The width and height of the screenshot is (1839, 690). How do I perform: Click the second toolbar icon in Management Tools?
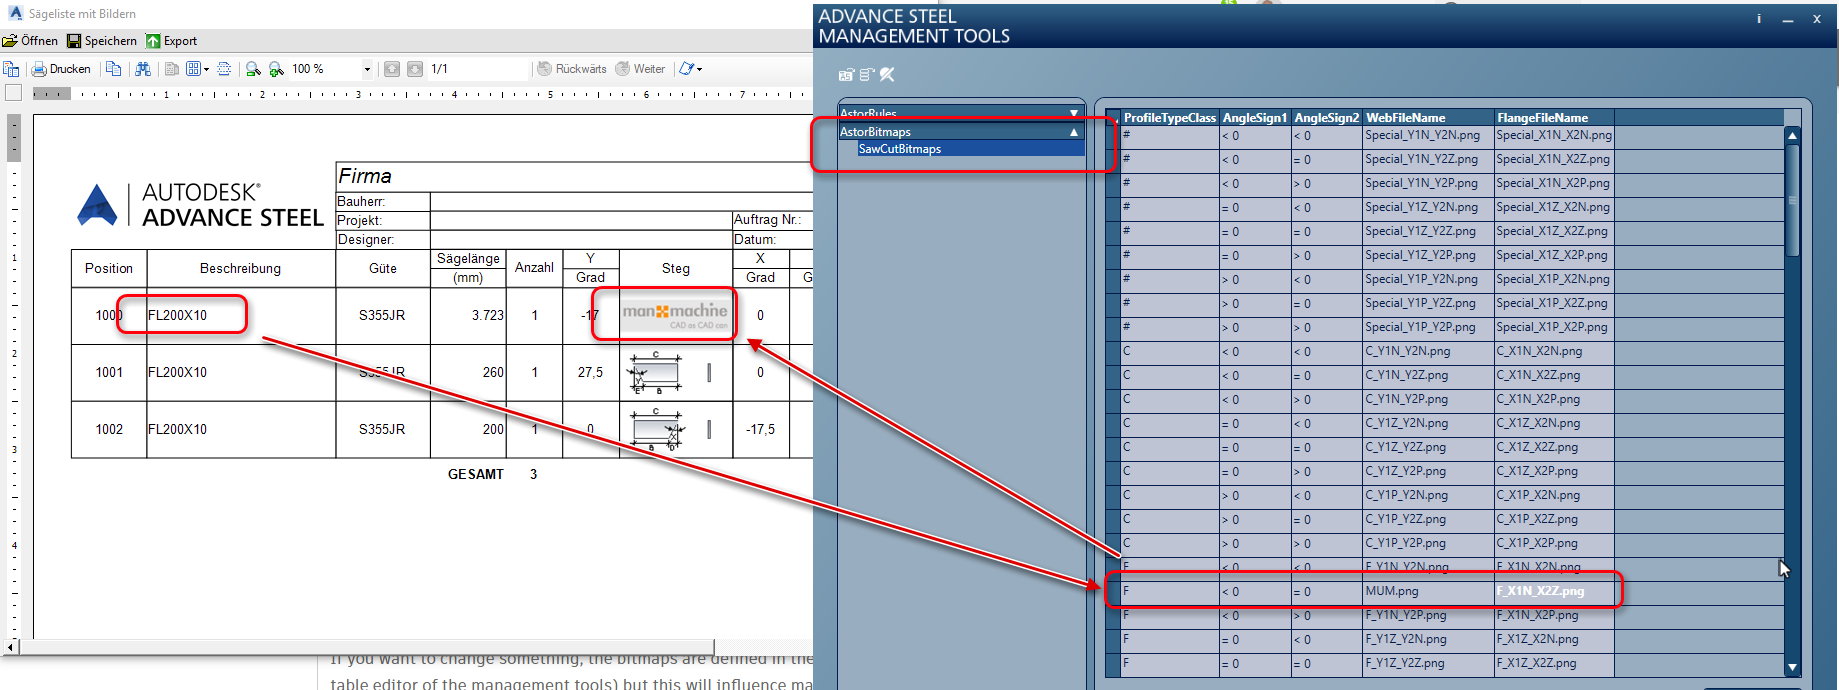pos(866,74)
